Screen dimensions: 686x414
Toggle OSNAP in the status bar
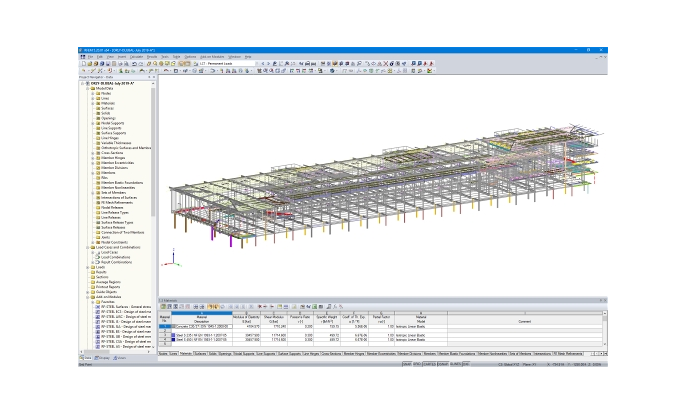(443, 364)
